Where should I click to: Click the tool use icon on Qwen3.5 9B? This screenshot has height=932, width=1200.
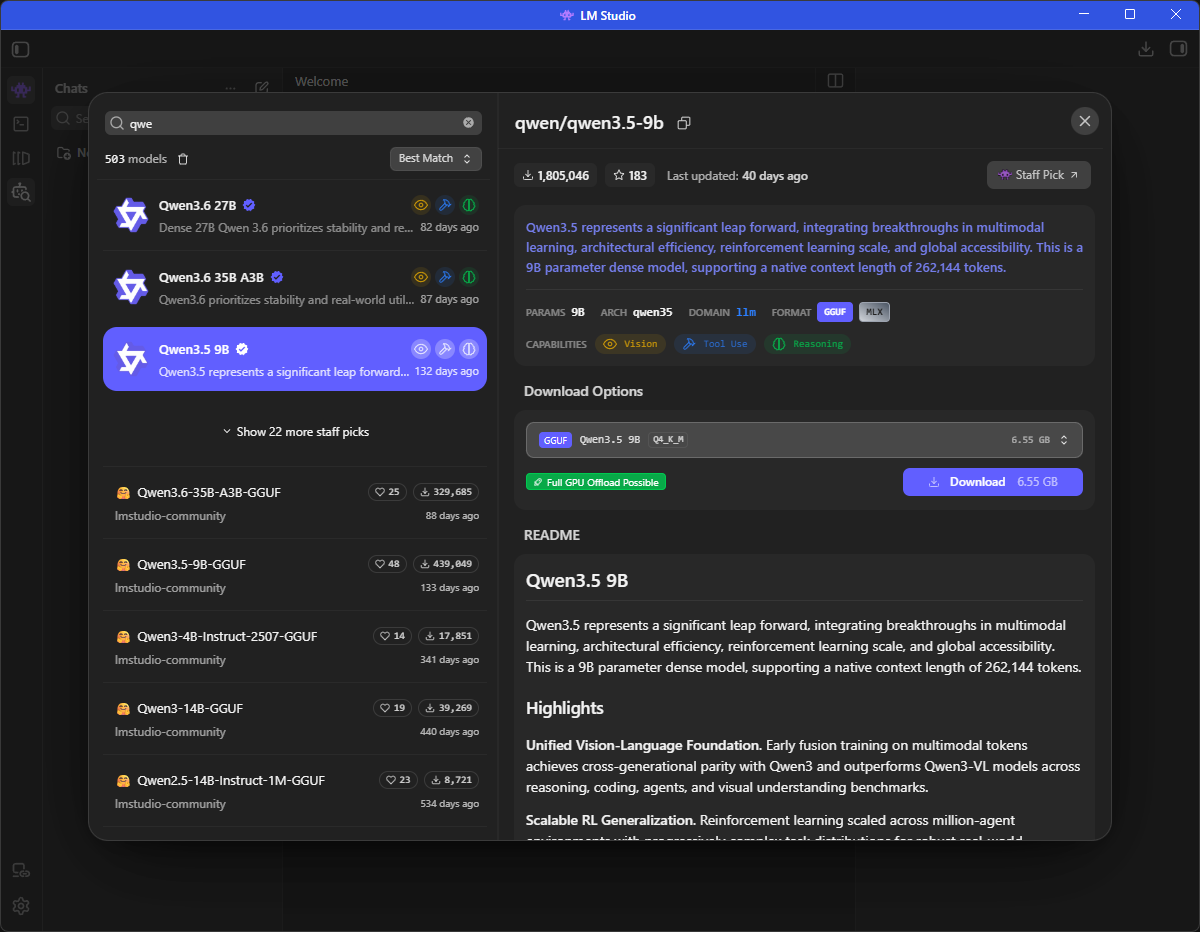445,349
